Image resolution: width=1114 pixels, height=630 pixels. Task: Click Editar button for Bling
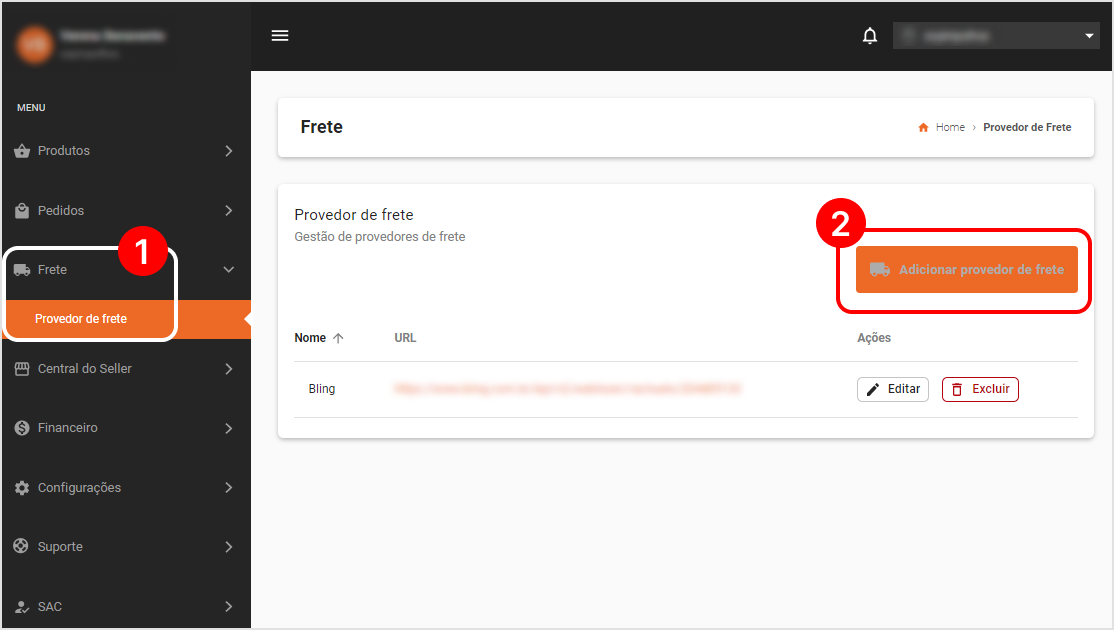(892, 389)
